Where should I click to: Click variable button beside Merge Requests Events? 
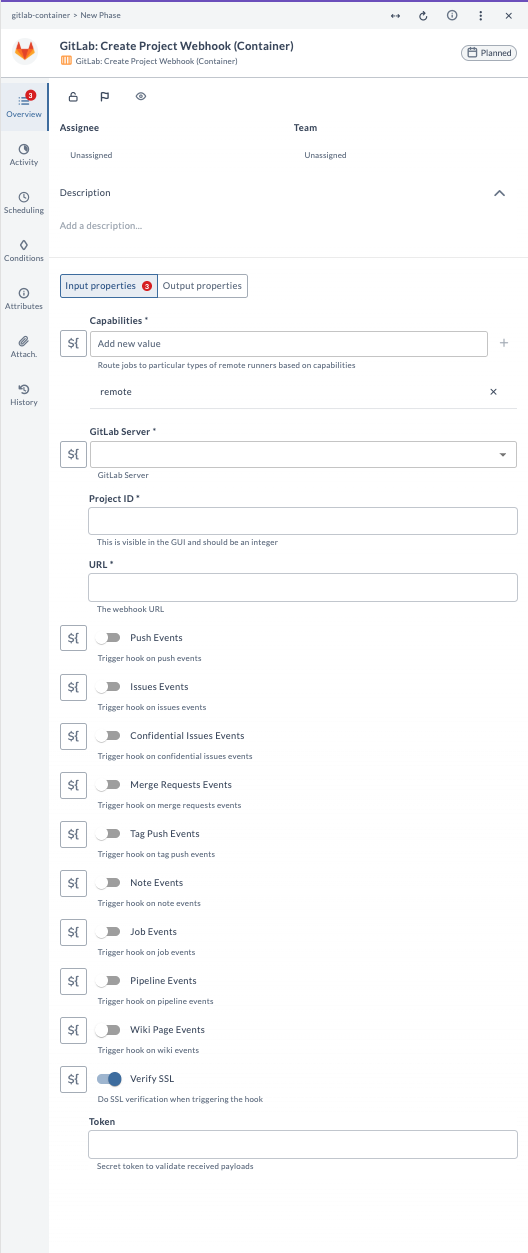pyautogui.click(x=73, y=785)
